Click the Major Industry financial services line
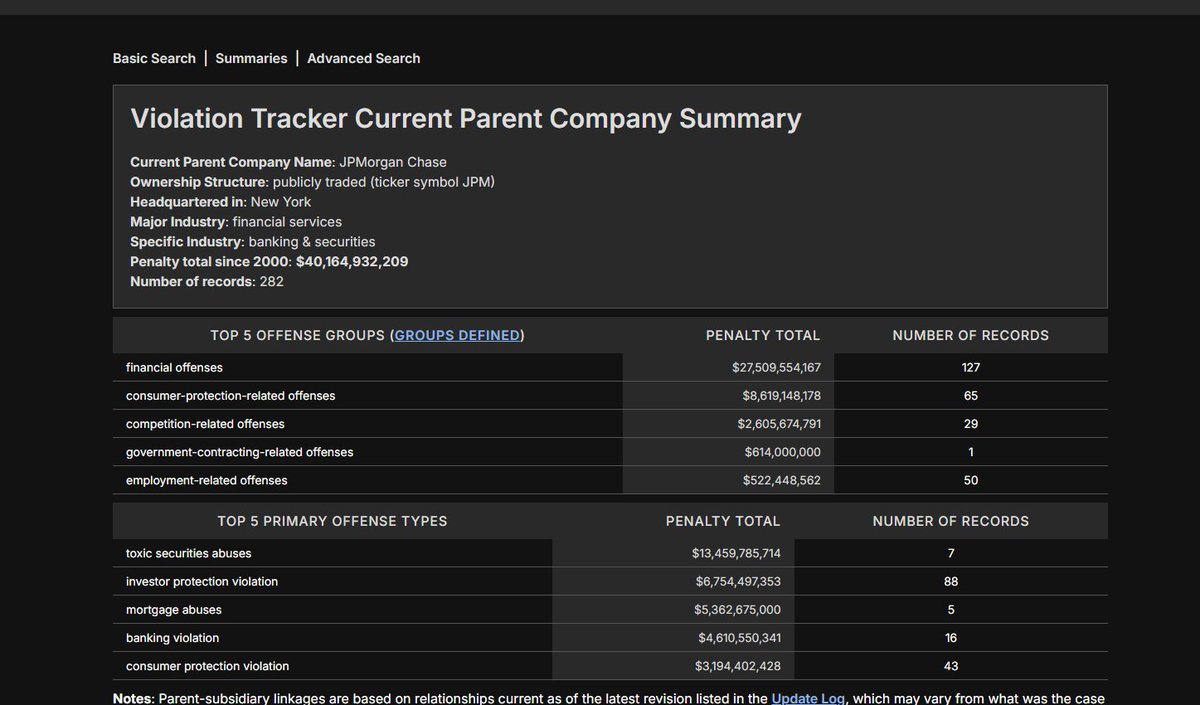Viewport: 1200px width, 705px height. point(236,222)
